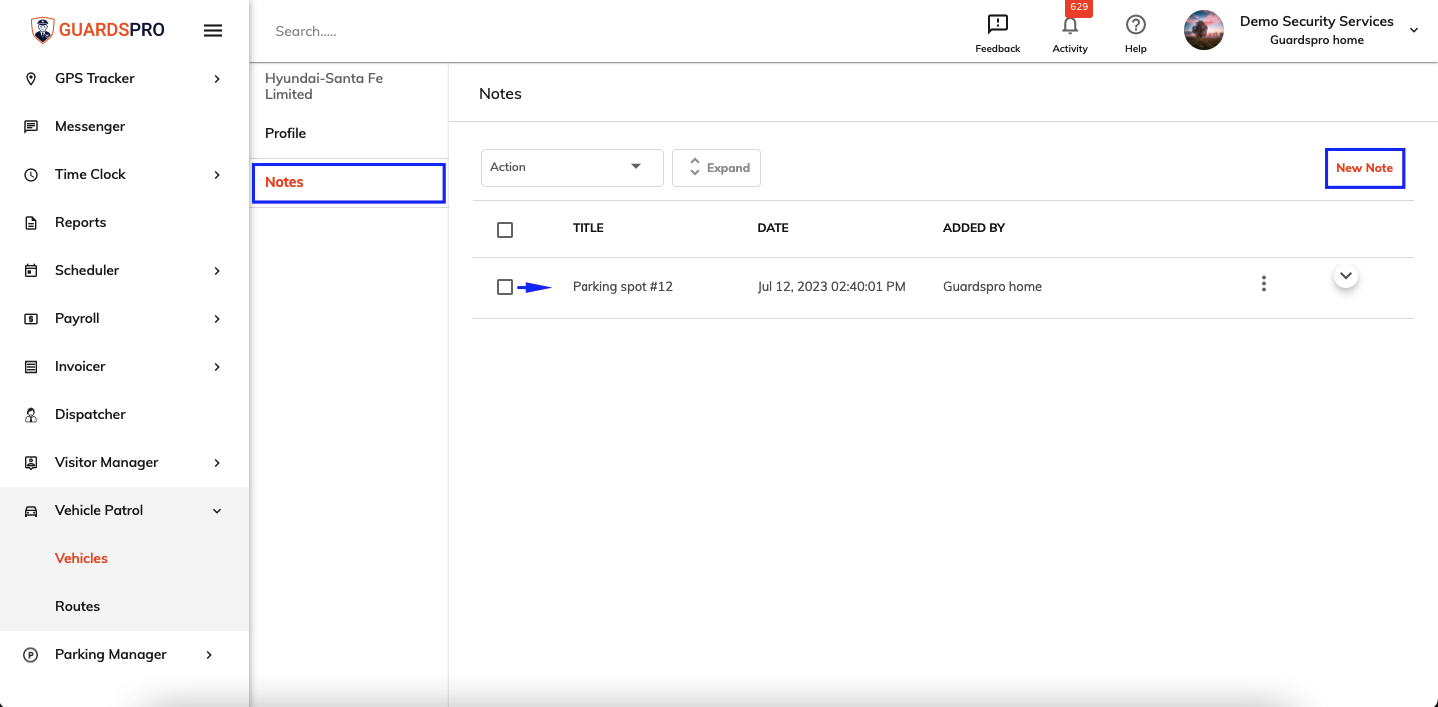
Task: Open the Action dropdown
Action: 572,167
